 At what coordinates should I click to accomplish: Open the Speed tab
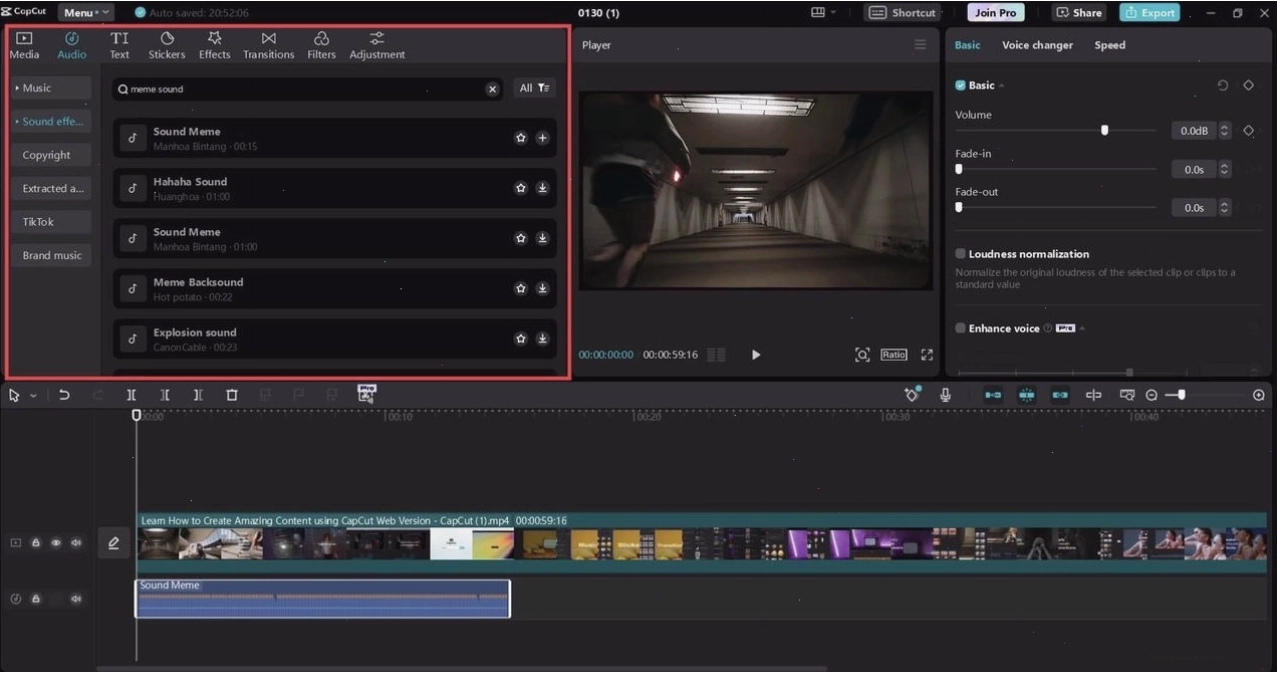pyautogui.click(x=1109, y=45)
